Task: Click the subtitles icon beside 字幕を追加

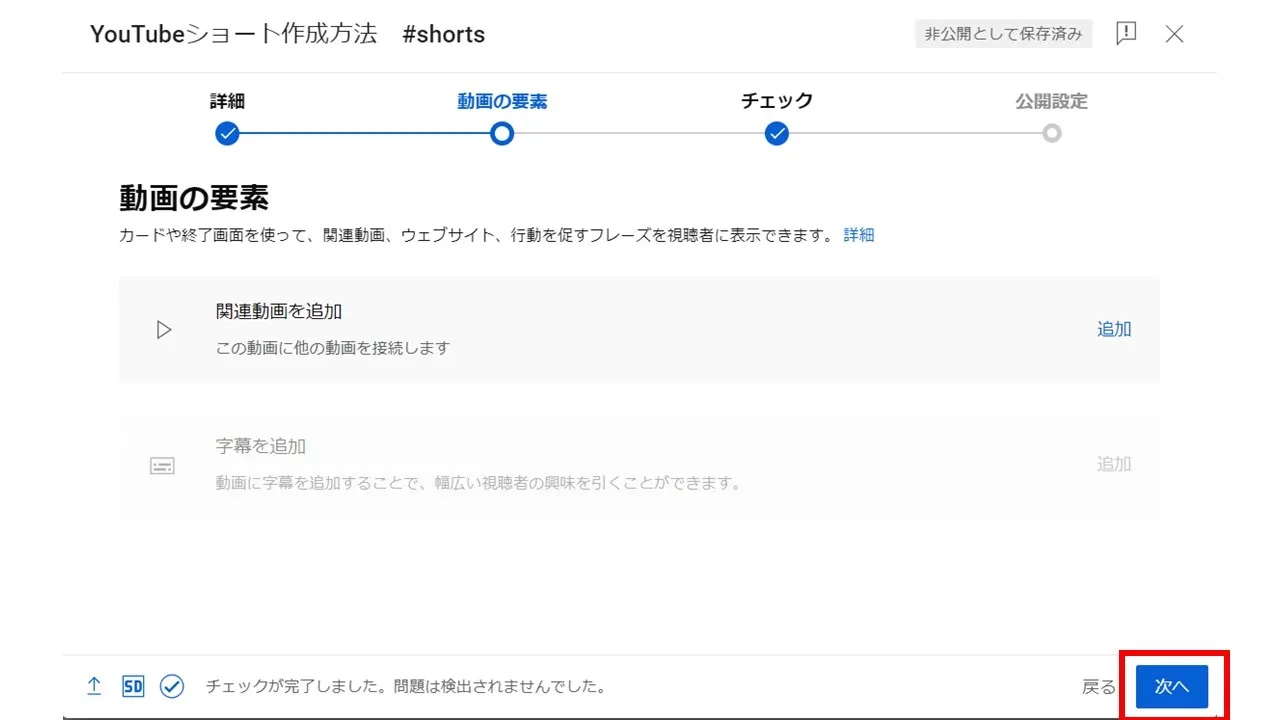Action: 162,466
